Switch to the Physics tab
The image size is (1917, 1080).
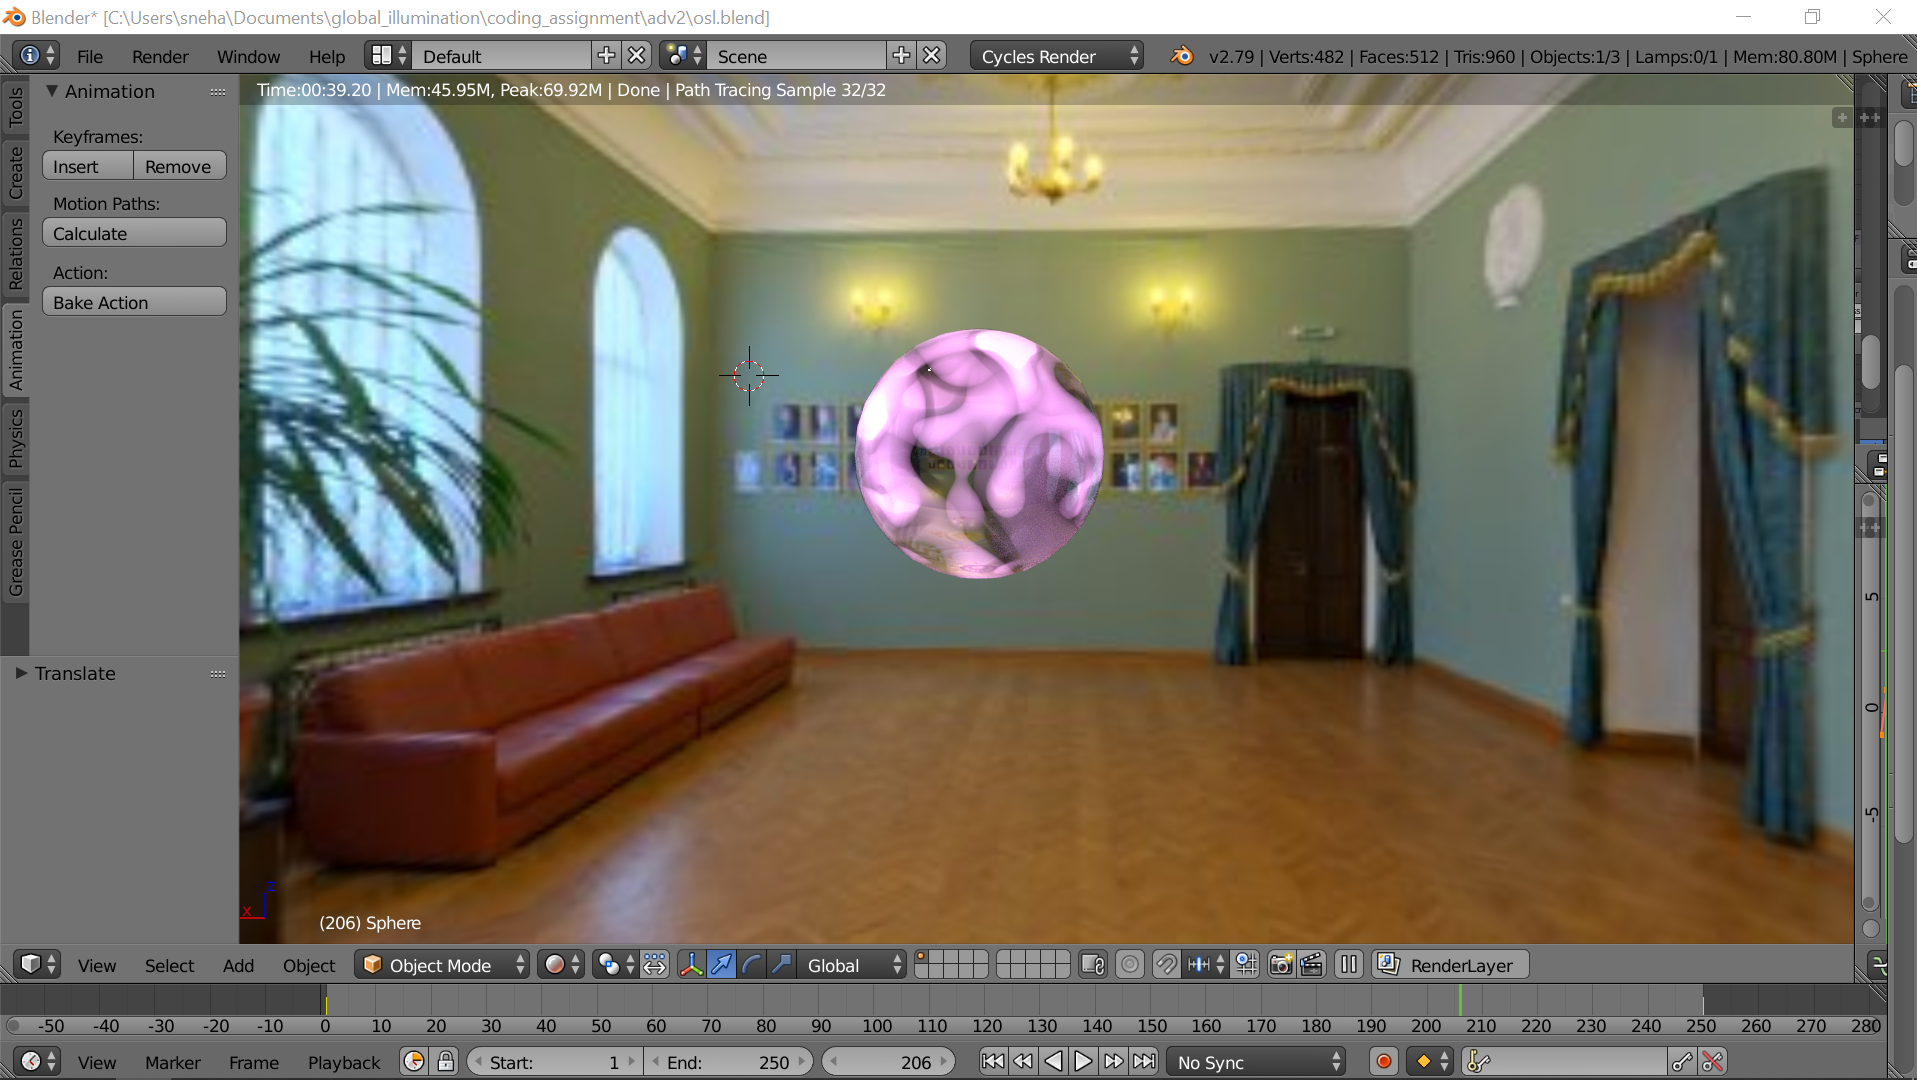[16, 438]
